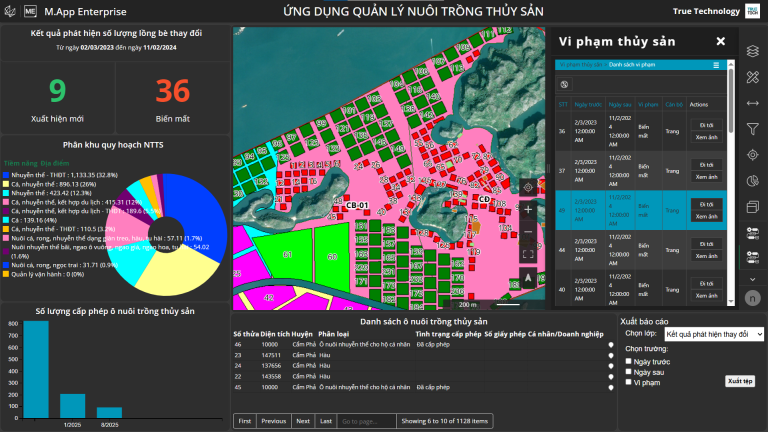
Task: Tick the "Ngày sau" checkbox
Action: click(x=627, y=371)
